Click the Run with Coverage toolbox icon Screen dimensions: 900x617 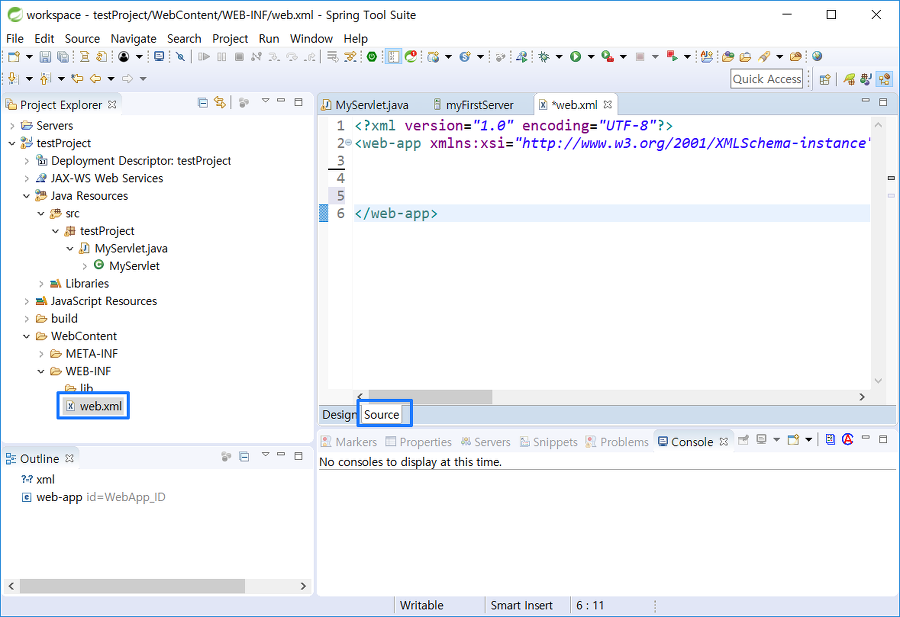point(608,56)
